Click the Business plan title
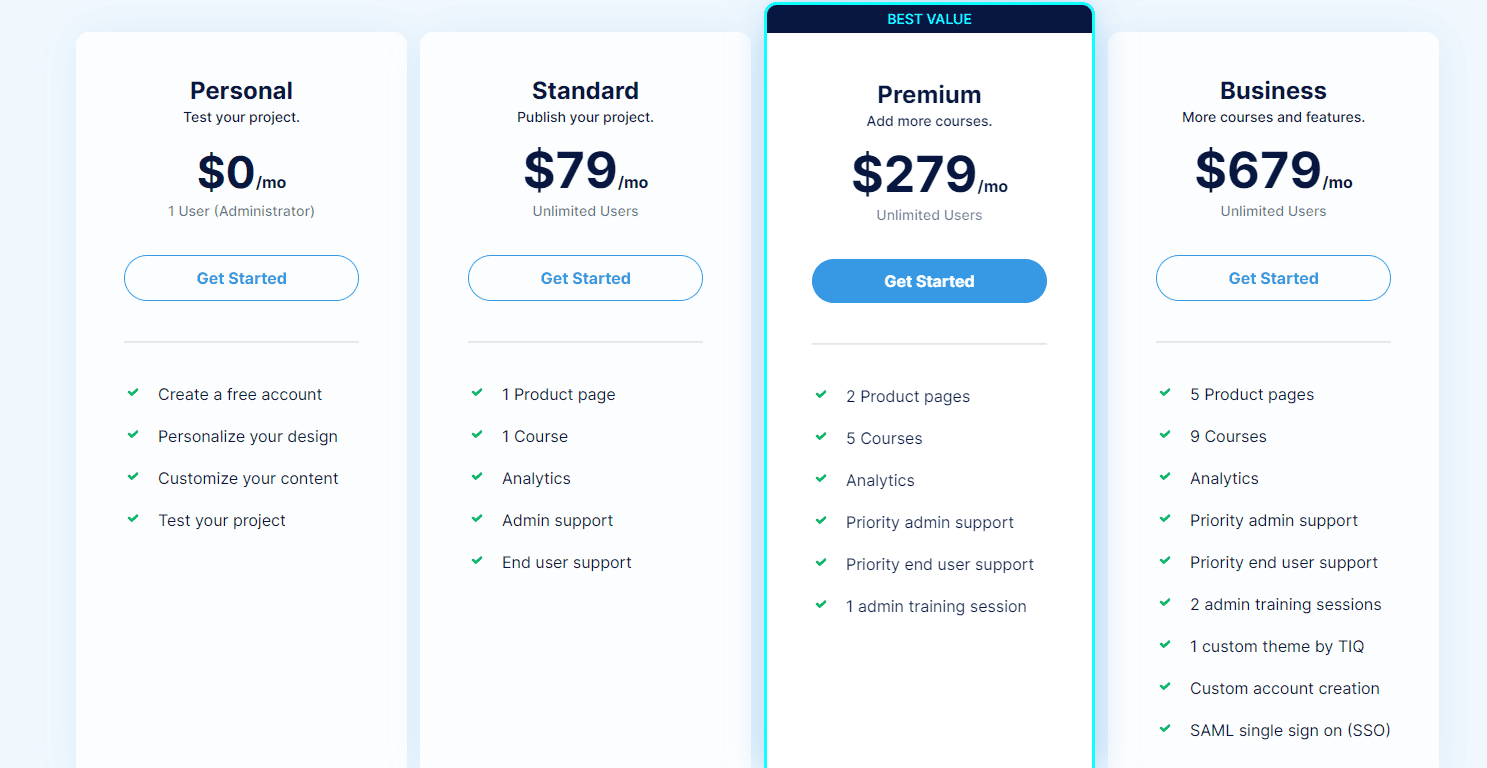Image resolution: width=1487 pixels, height=768 pixels. tap(1273, 90)
